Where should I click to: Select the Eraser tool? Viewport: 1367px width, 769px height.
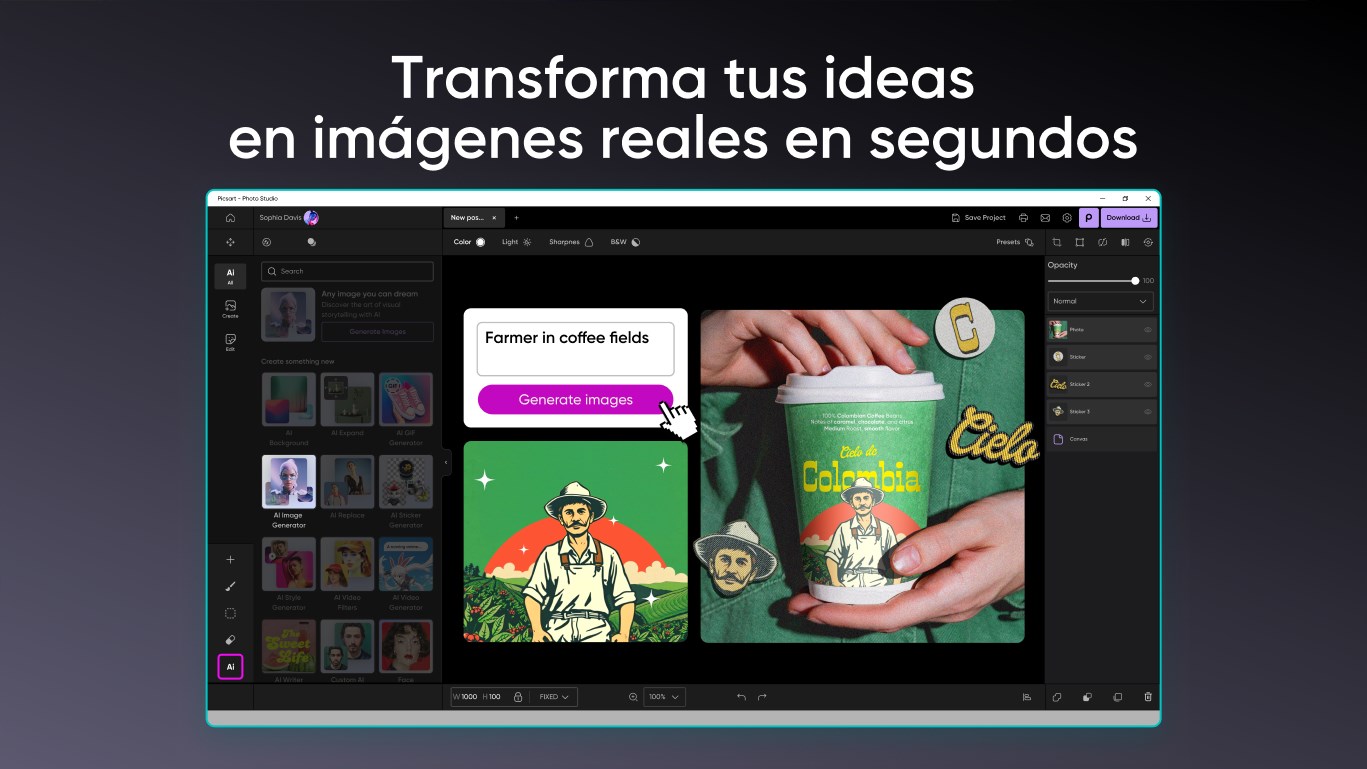(230, 640)
